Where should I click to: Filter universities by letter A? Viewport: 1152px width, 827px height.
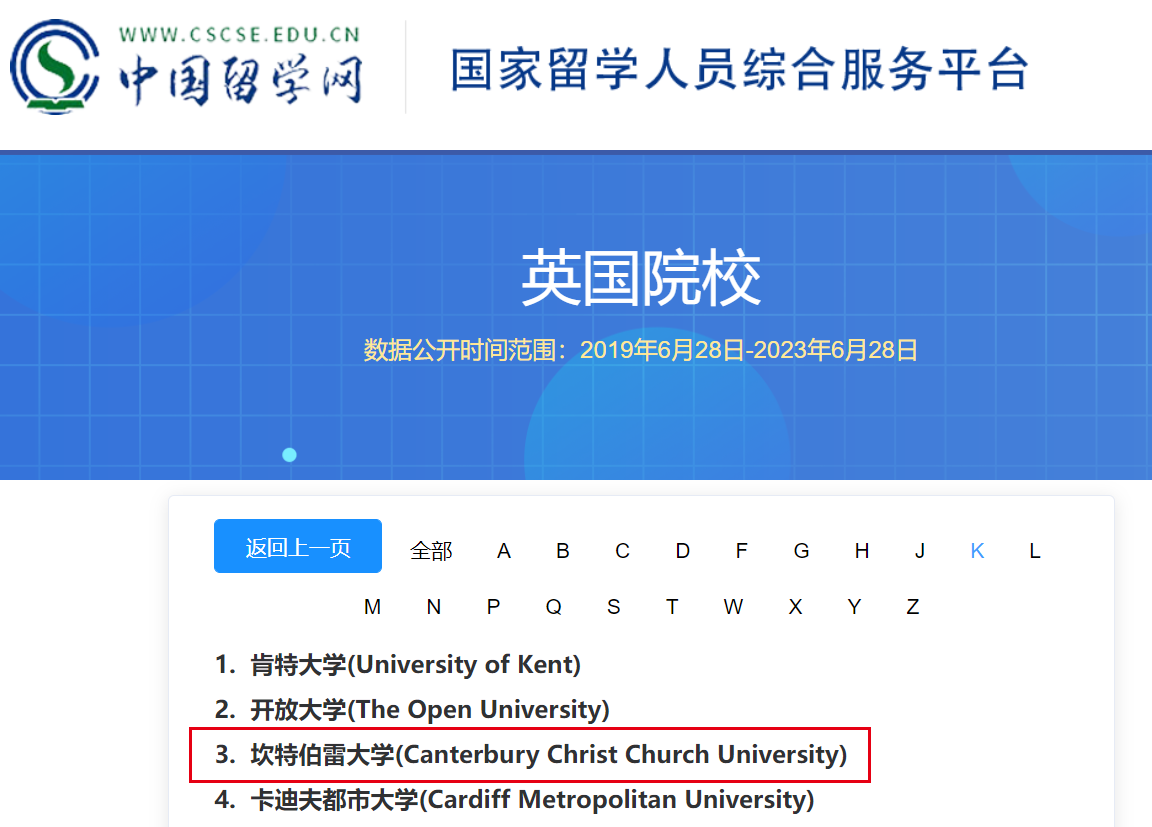click(x=503, y=551)
